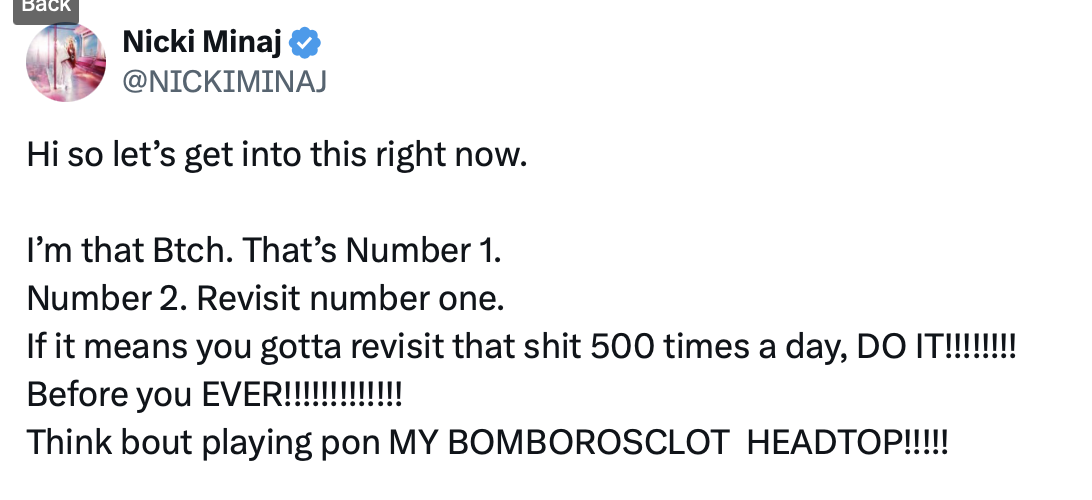This screenshot has width=1092, height=500.
Task: Click the Back button
Action: 46,8
